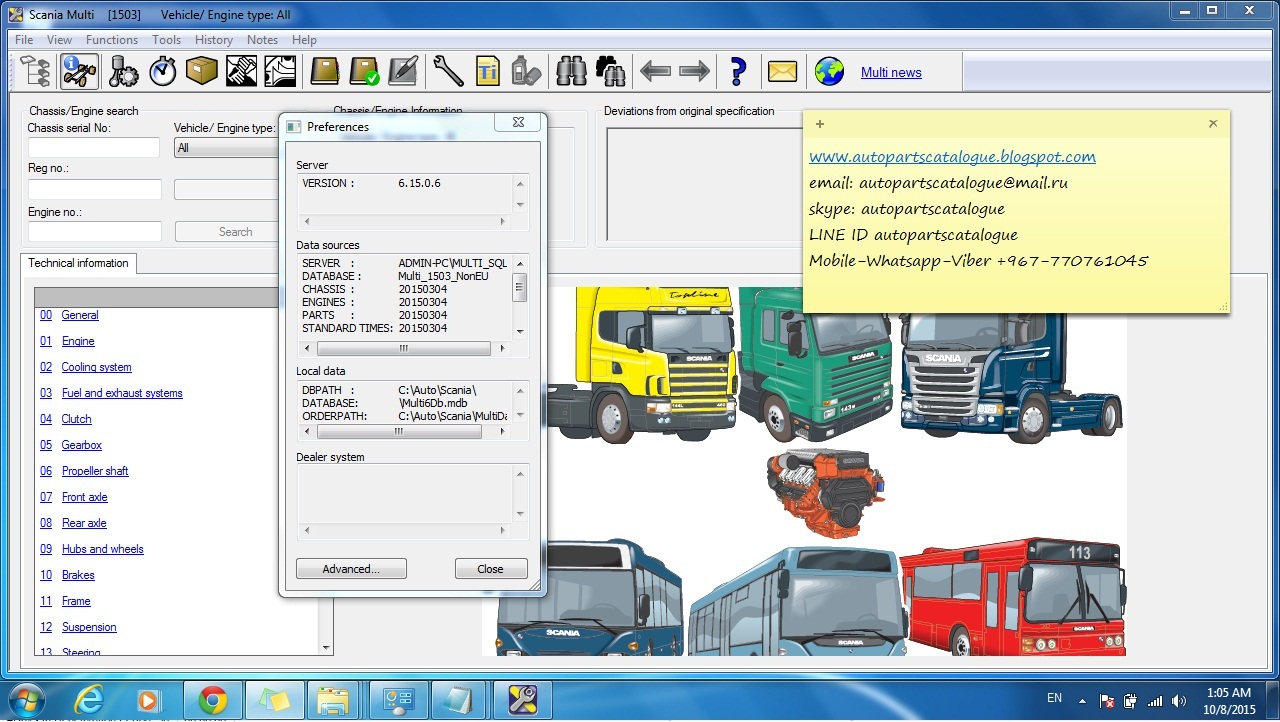Open the Brakes link
This screenshot has width=1280, height=722.
click(x=78, y=575)
